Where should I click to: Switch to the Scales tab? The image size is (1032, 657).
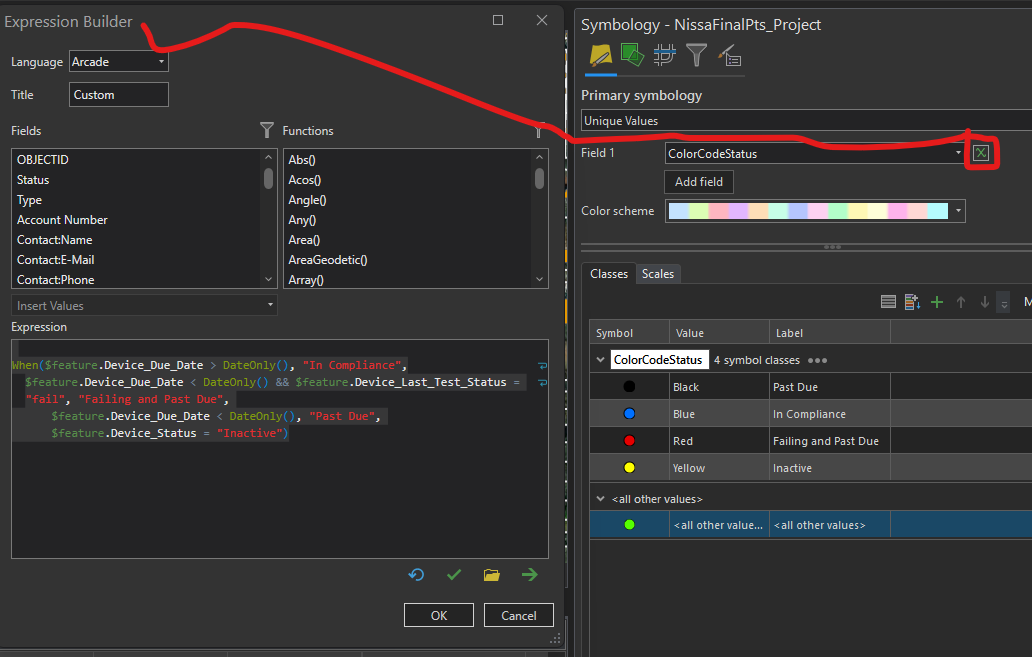pos(658,273)
